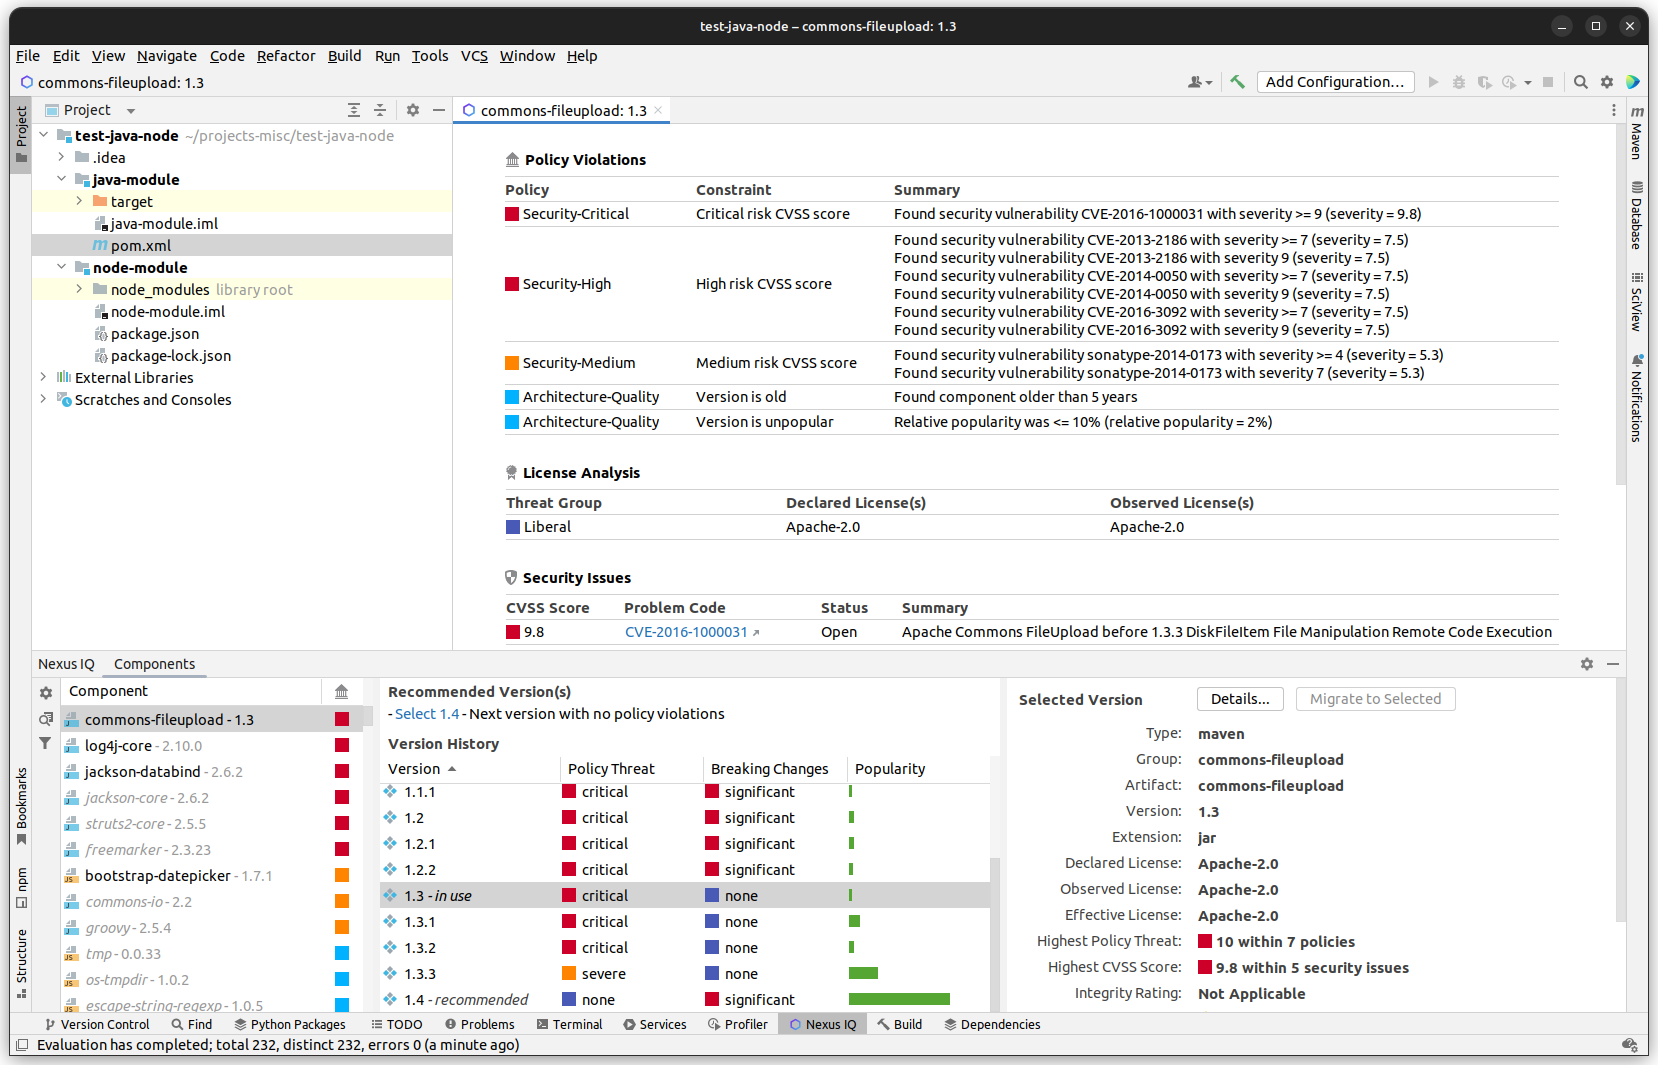Click the JetBrains Toolbox colorful icon
The height and width of the screenshot is (1065, 1658).
(x=1632, y=82)
